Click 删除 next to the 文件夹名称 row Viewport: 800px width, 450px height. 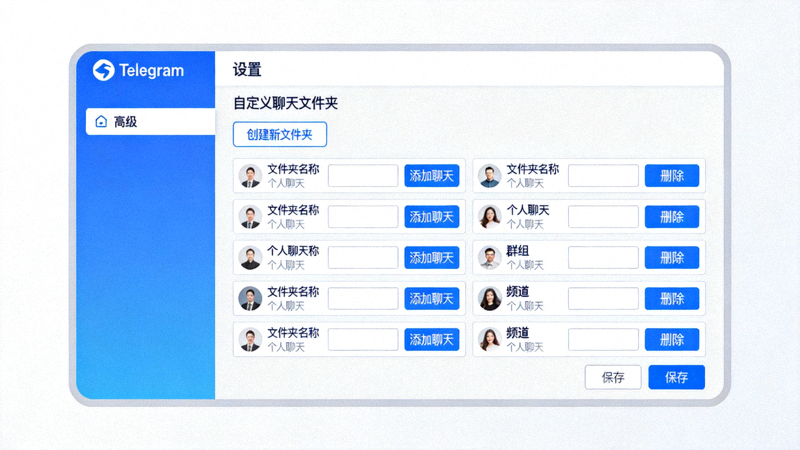(x=671, y=176)
